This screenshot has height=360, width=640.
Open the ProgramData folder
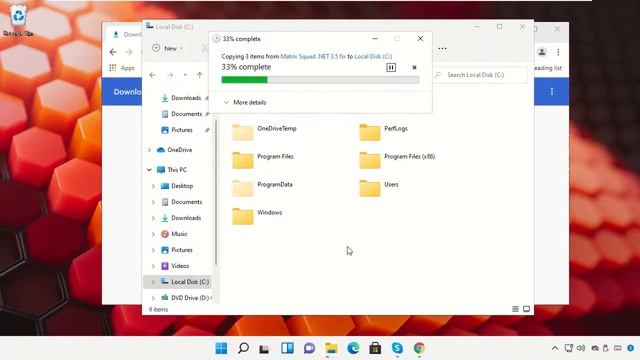click(x=262, y=188)
